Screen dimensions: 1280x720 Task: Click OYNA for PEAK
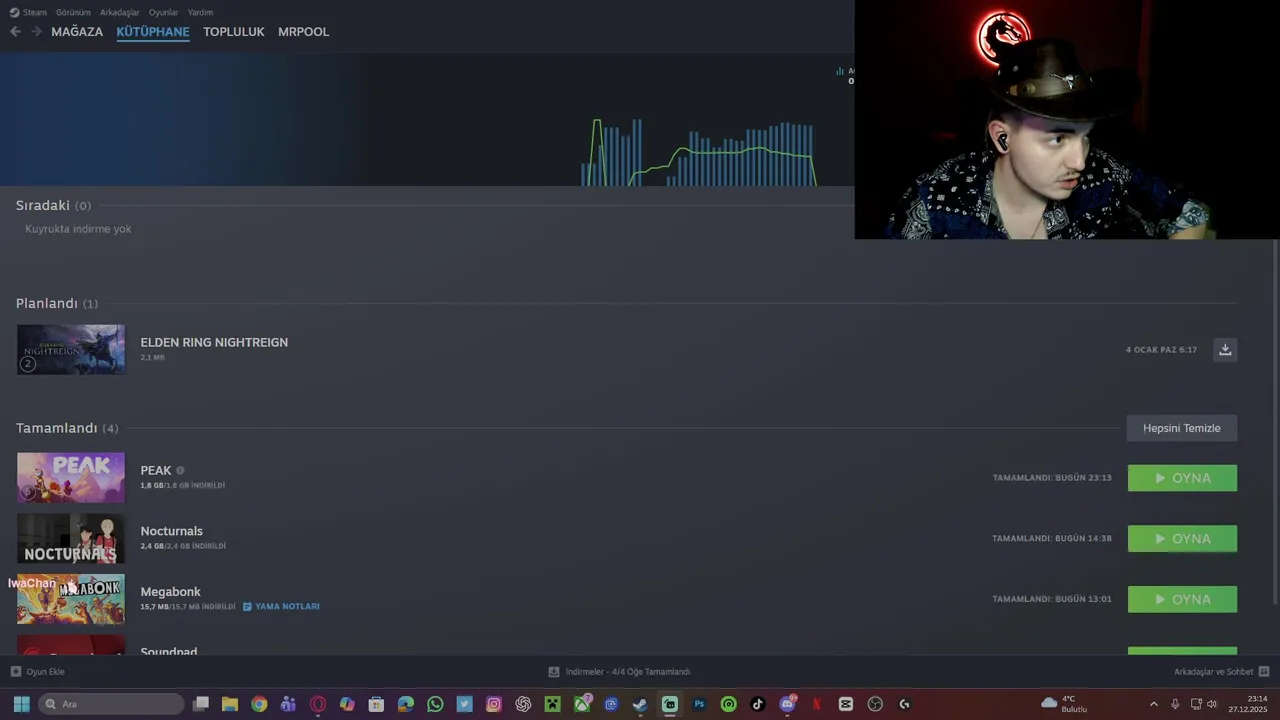click(1182, 478)
